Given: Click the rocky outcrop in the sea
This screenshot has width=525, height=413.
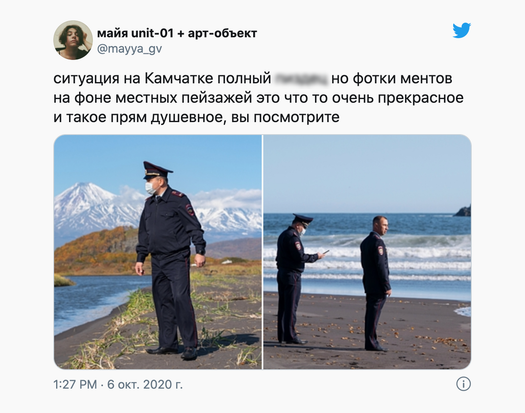Looking at the screenshot, I should pos(463,211).
